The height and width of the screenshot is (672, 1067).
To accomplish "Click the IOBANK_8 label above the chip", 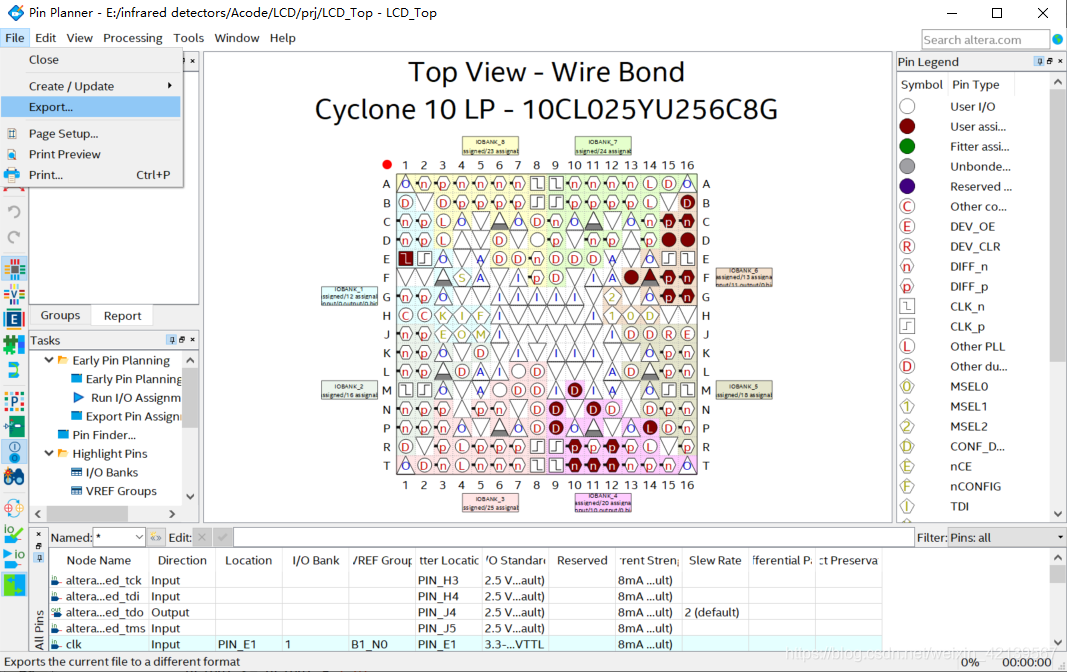I will click(x=491, y=146).
